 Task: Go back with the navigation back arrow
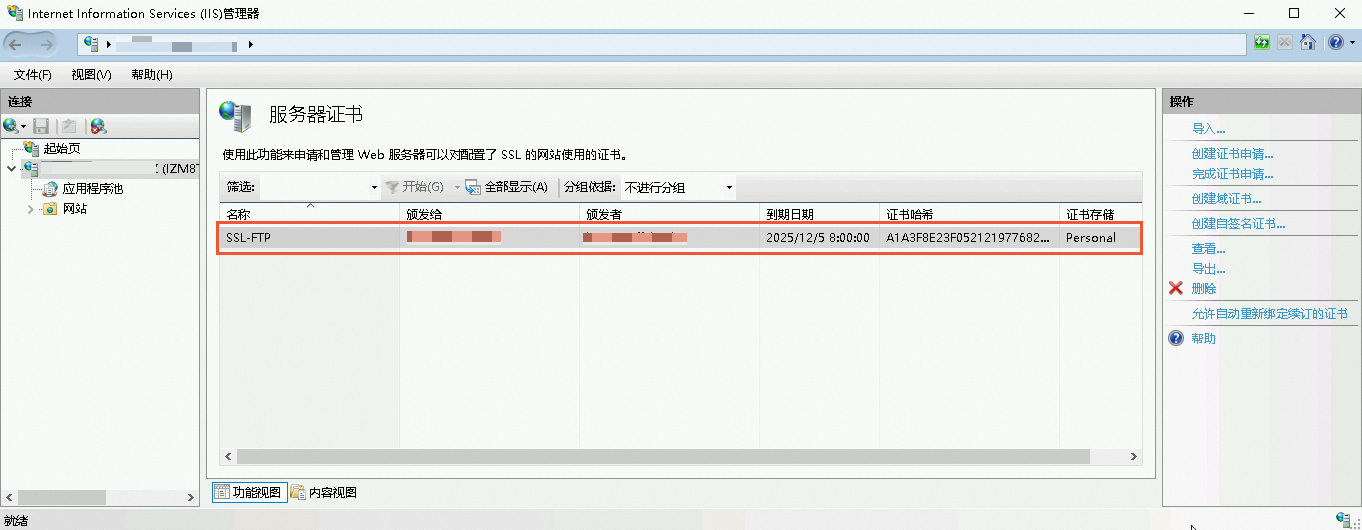(x=16, y=44)
